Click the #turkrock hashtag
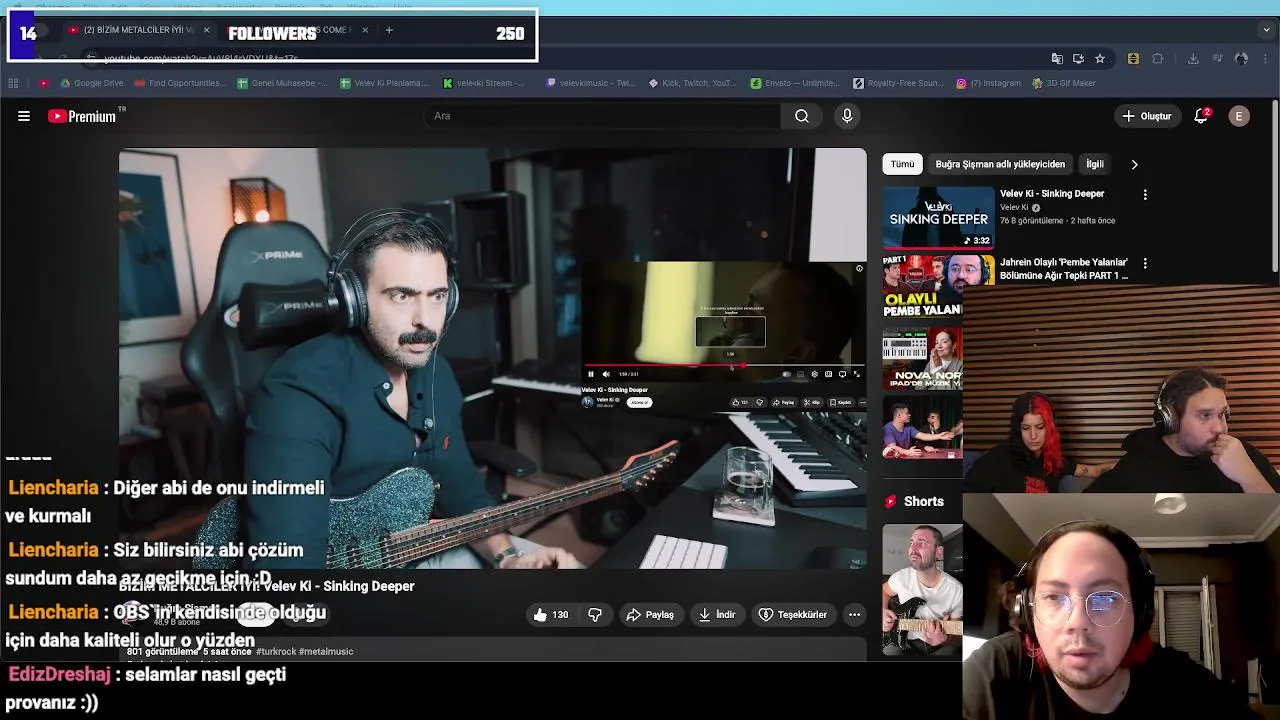Screen dimensions: 1280x720 coord(275,652)
